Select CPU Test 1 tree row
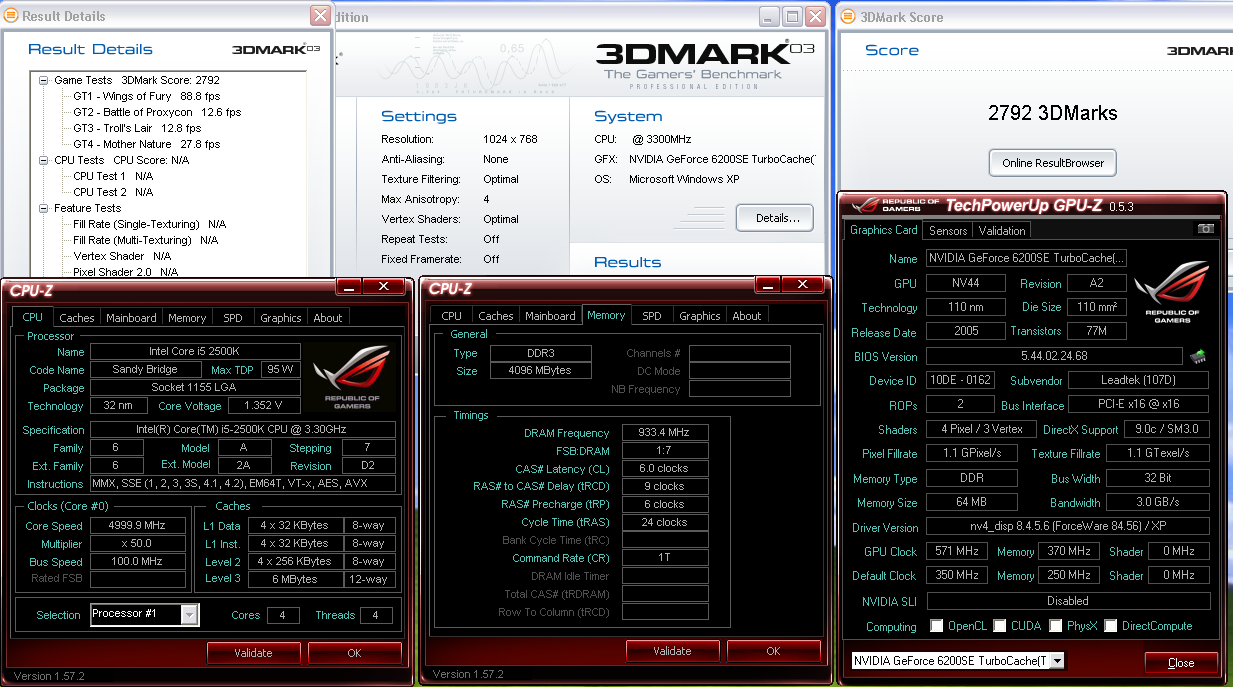This screenshot has height=687, width=1233. (113, 176)
